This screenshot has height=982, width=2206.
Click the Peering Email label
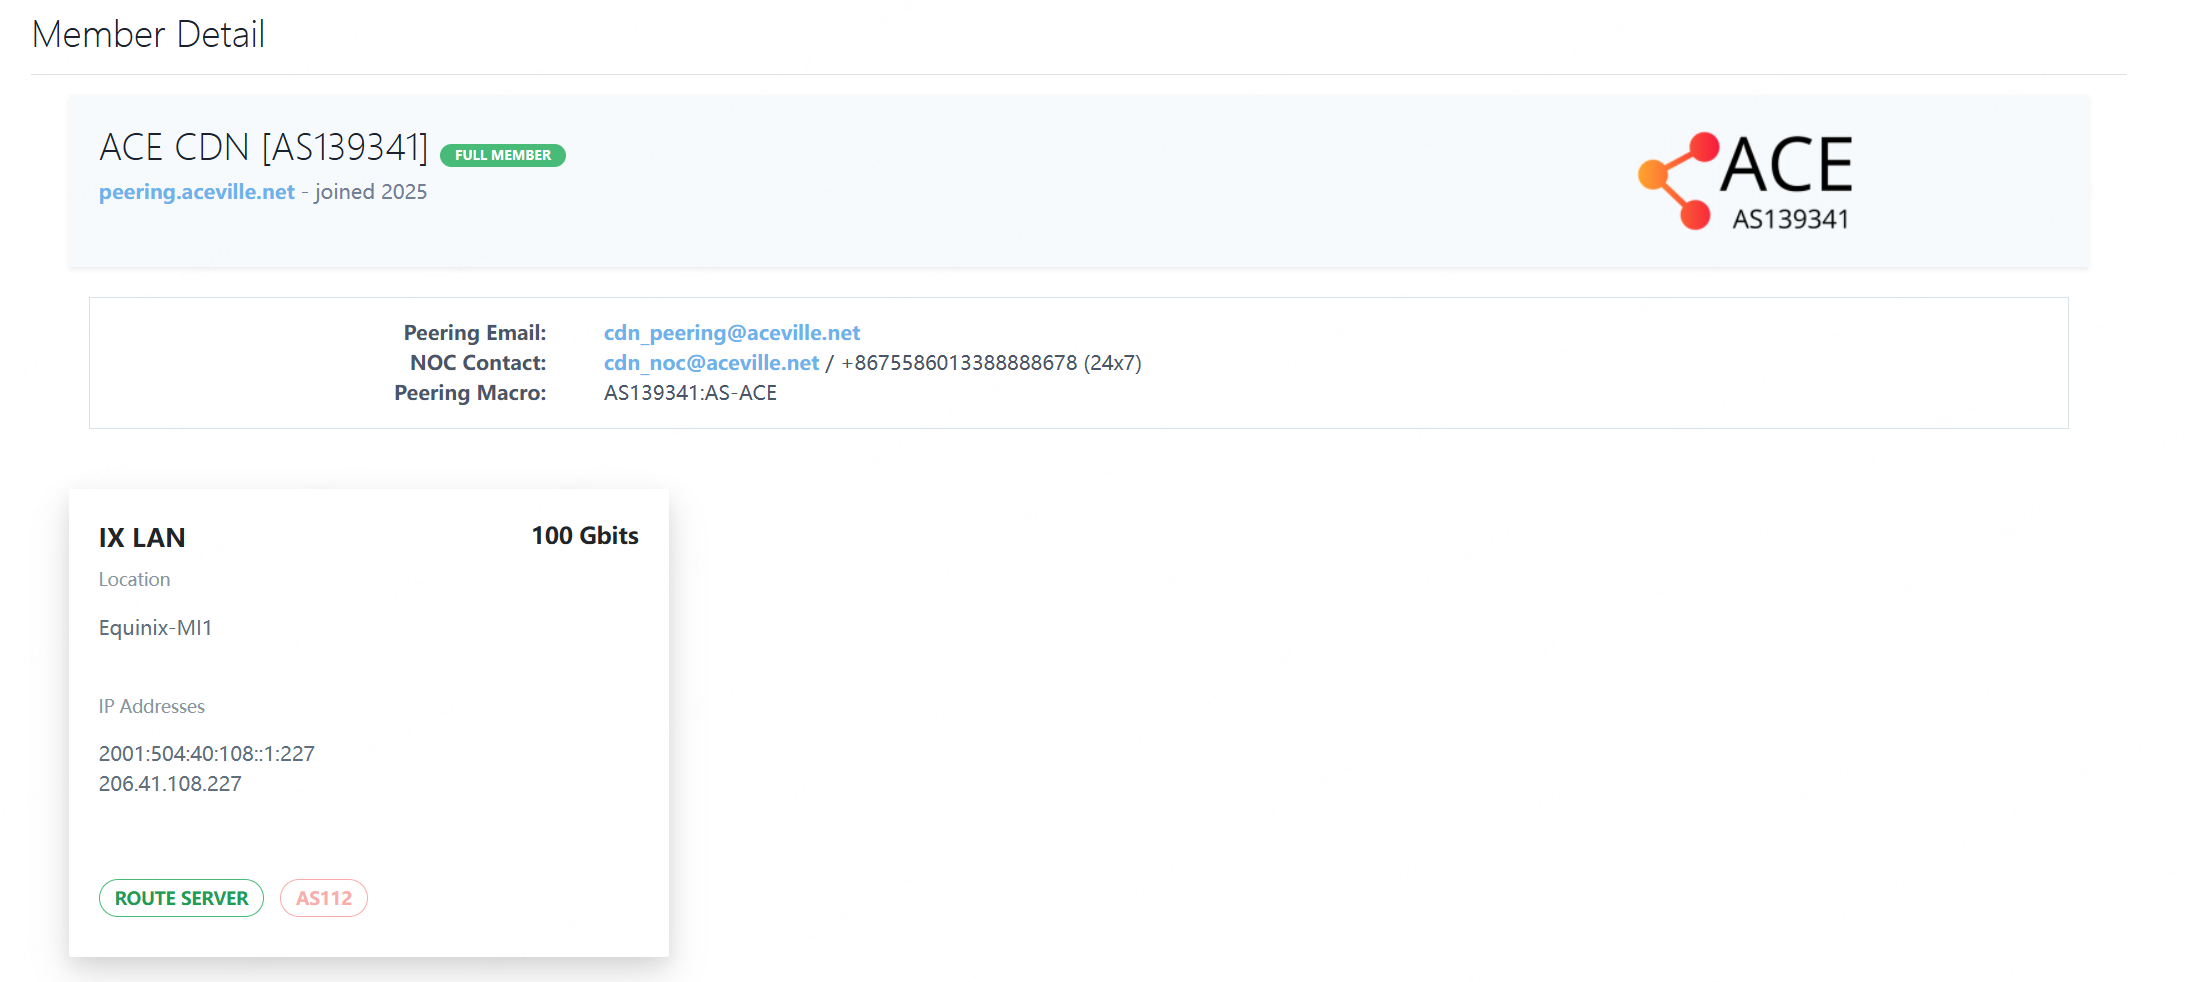pos(475,333)
